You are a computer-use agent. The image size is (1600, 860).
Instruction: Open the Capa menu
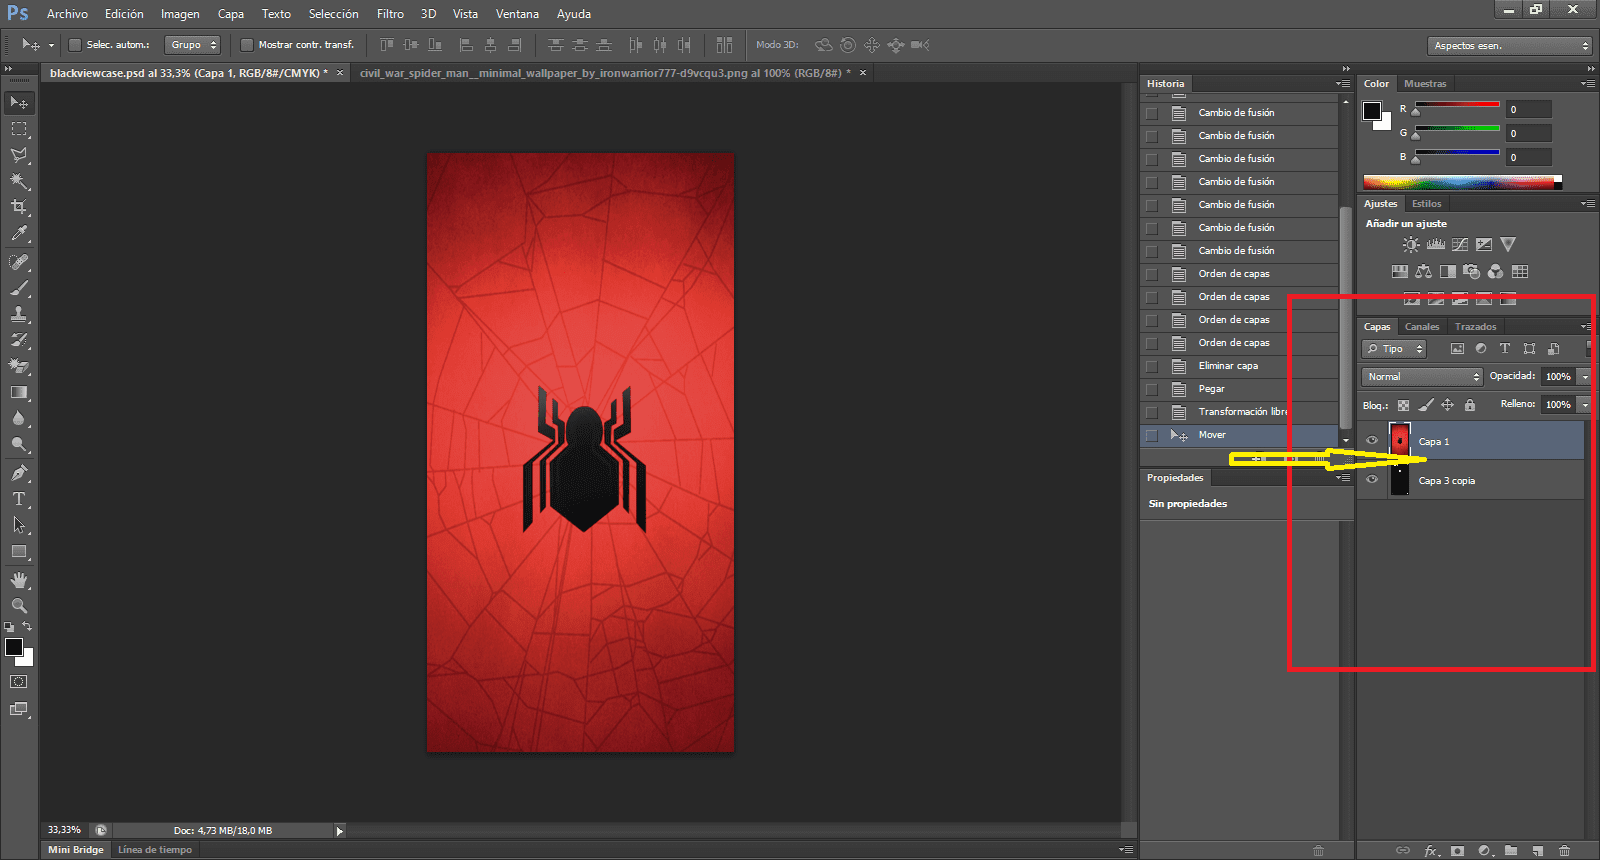coord(231,14)
